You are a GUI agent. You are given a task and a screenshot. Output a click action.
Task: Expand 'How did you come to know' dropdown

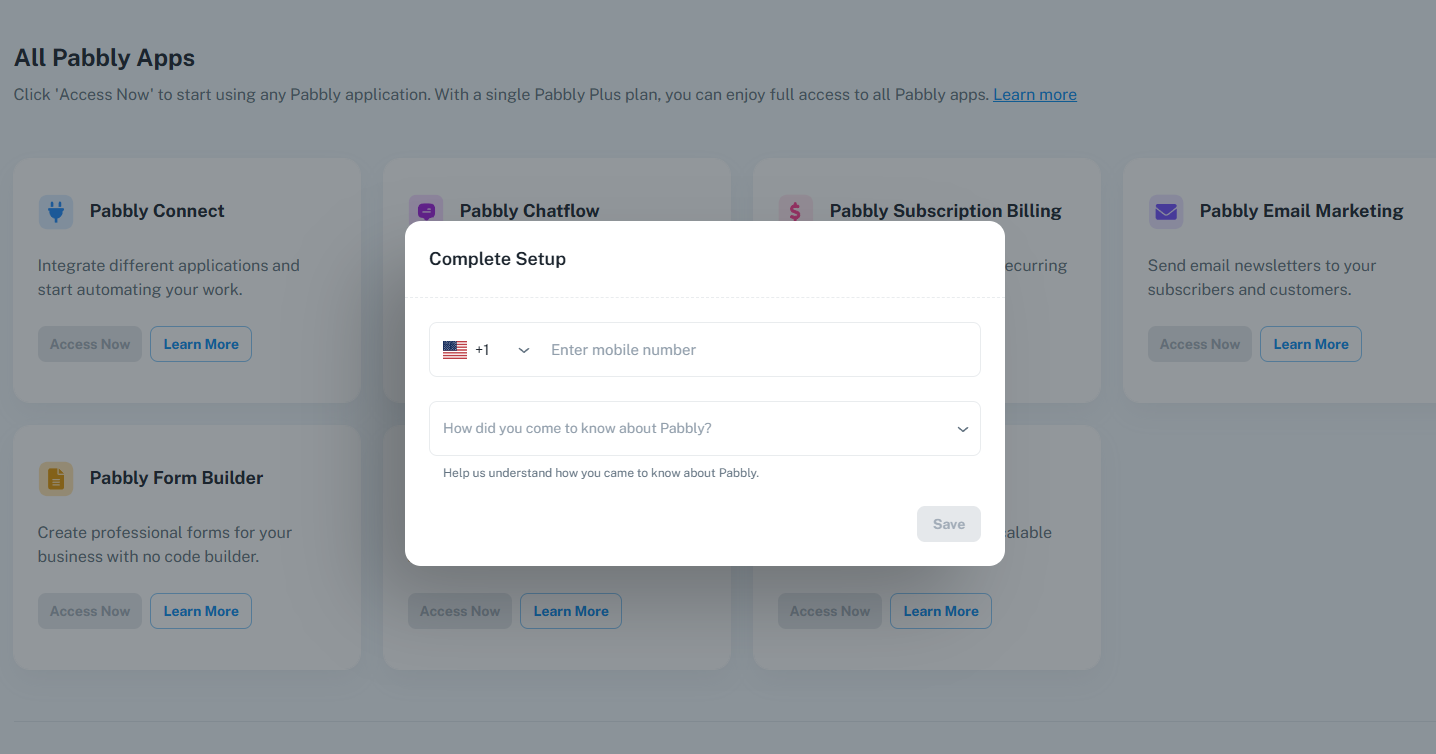(x=704, y=428)
